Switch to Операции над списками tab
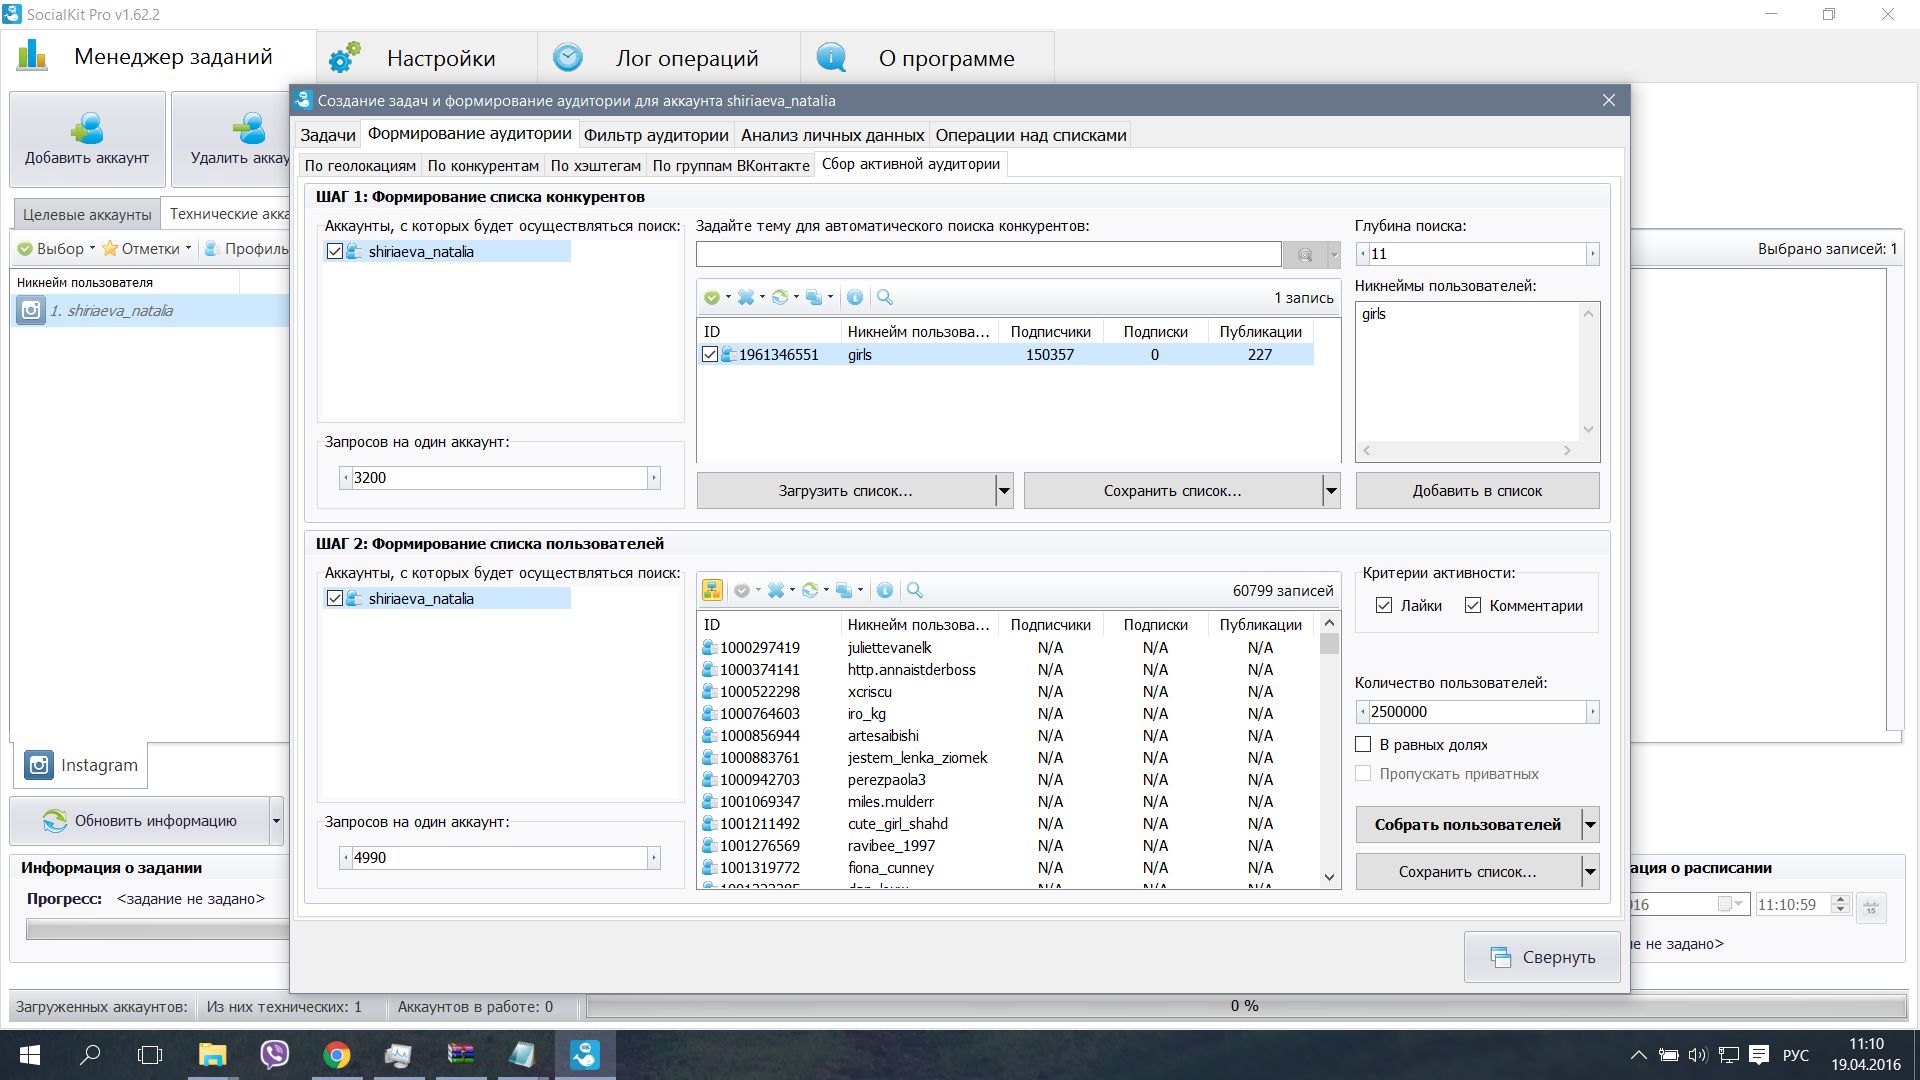 [1031, 135]
